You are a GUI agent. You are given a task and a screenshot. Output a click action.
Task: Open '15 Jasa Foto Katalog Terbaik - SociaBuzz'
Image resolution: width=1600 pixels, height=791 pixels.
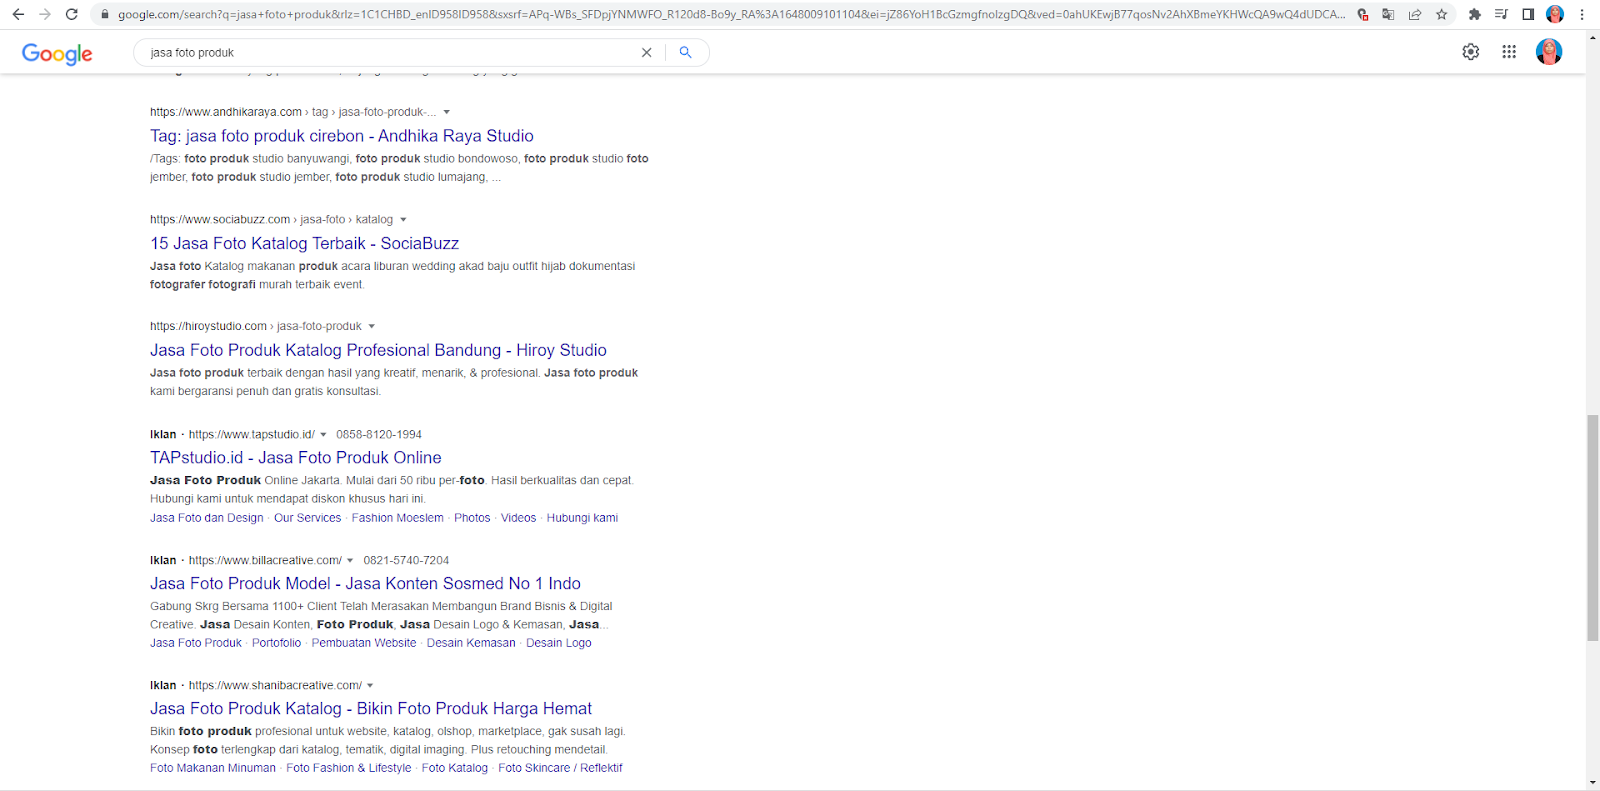click(x=305, y=244)
